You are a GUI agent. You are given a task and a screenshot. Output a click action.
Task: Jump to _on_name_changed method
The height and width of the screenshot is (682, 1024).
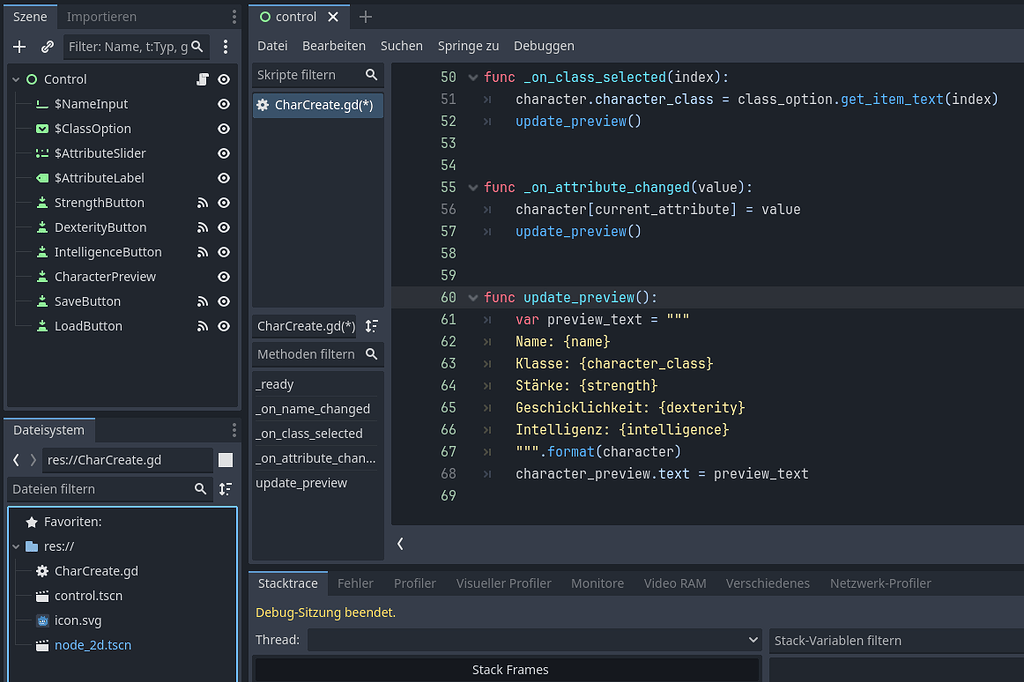pyautogui.click(x=315, y=409)
